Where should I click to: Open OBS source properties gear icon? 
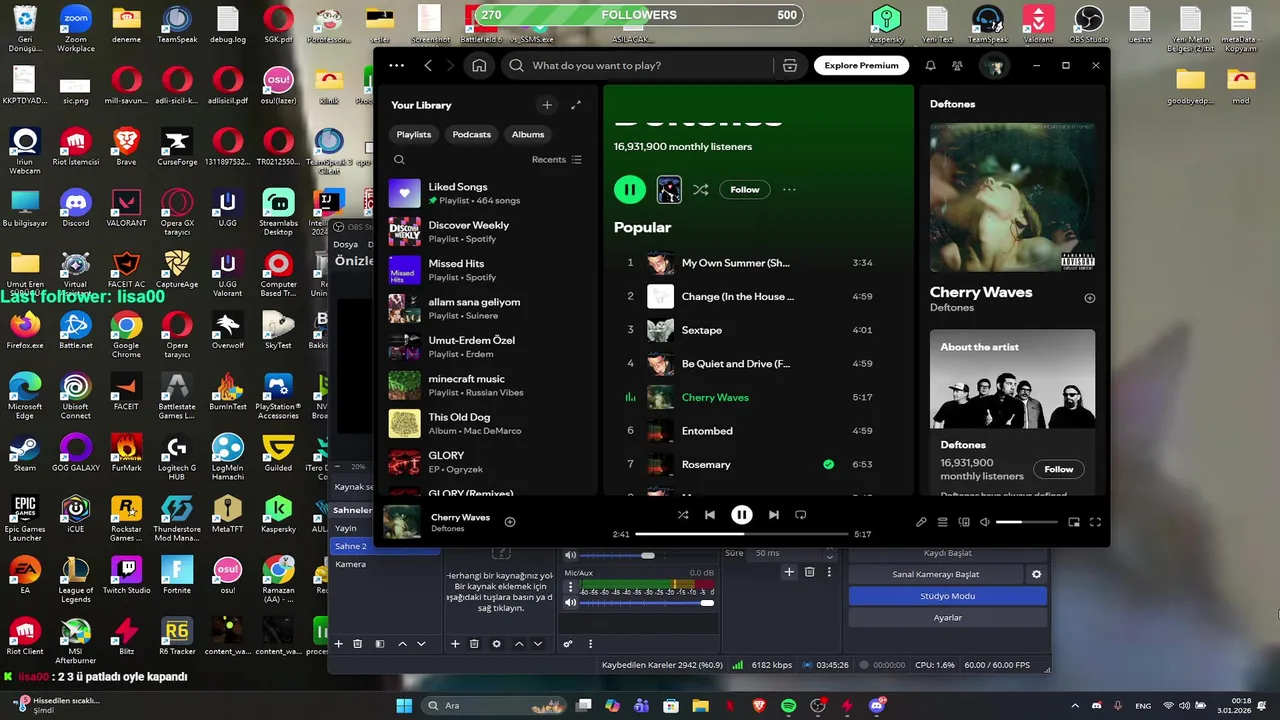pyautogui.click(x=496, y=644)
